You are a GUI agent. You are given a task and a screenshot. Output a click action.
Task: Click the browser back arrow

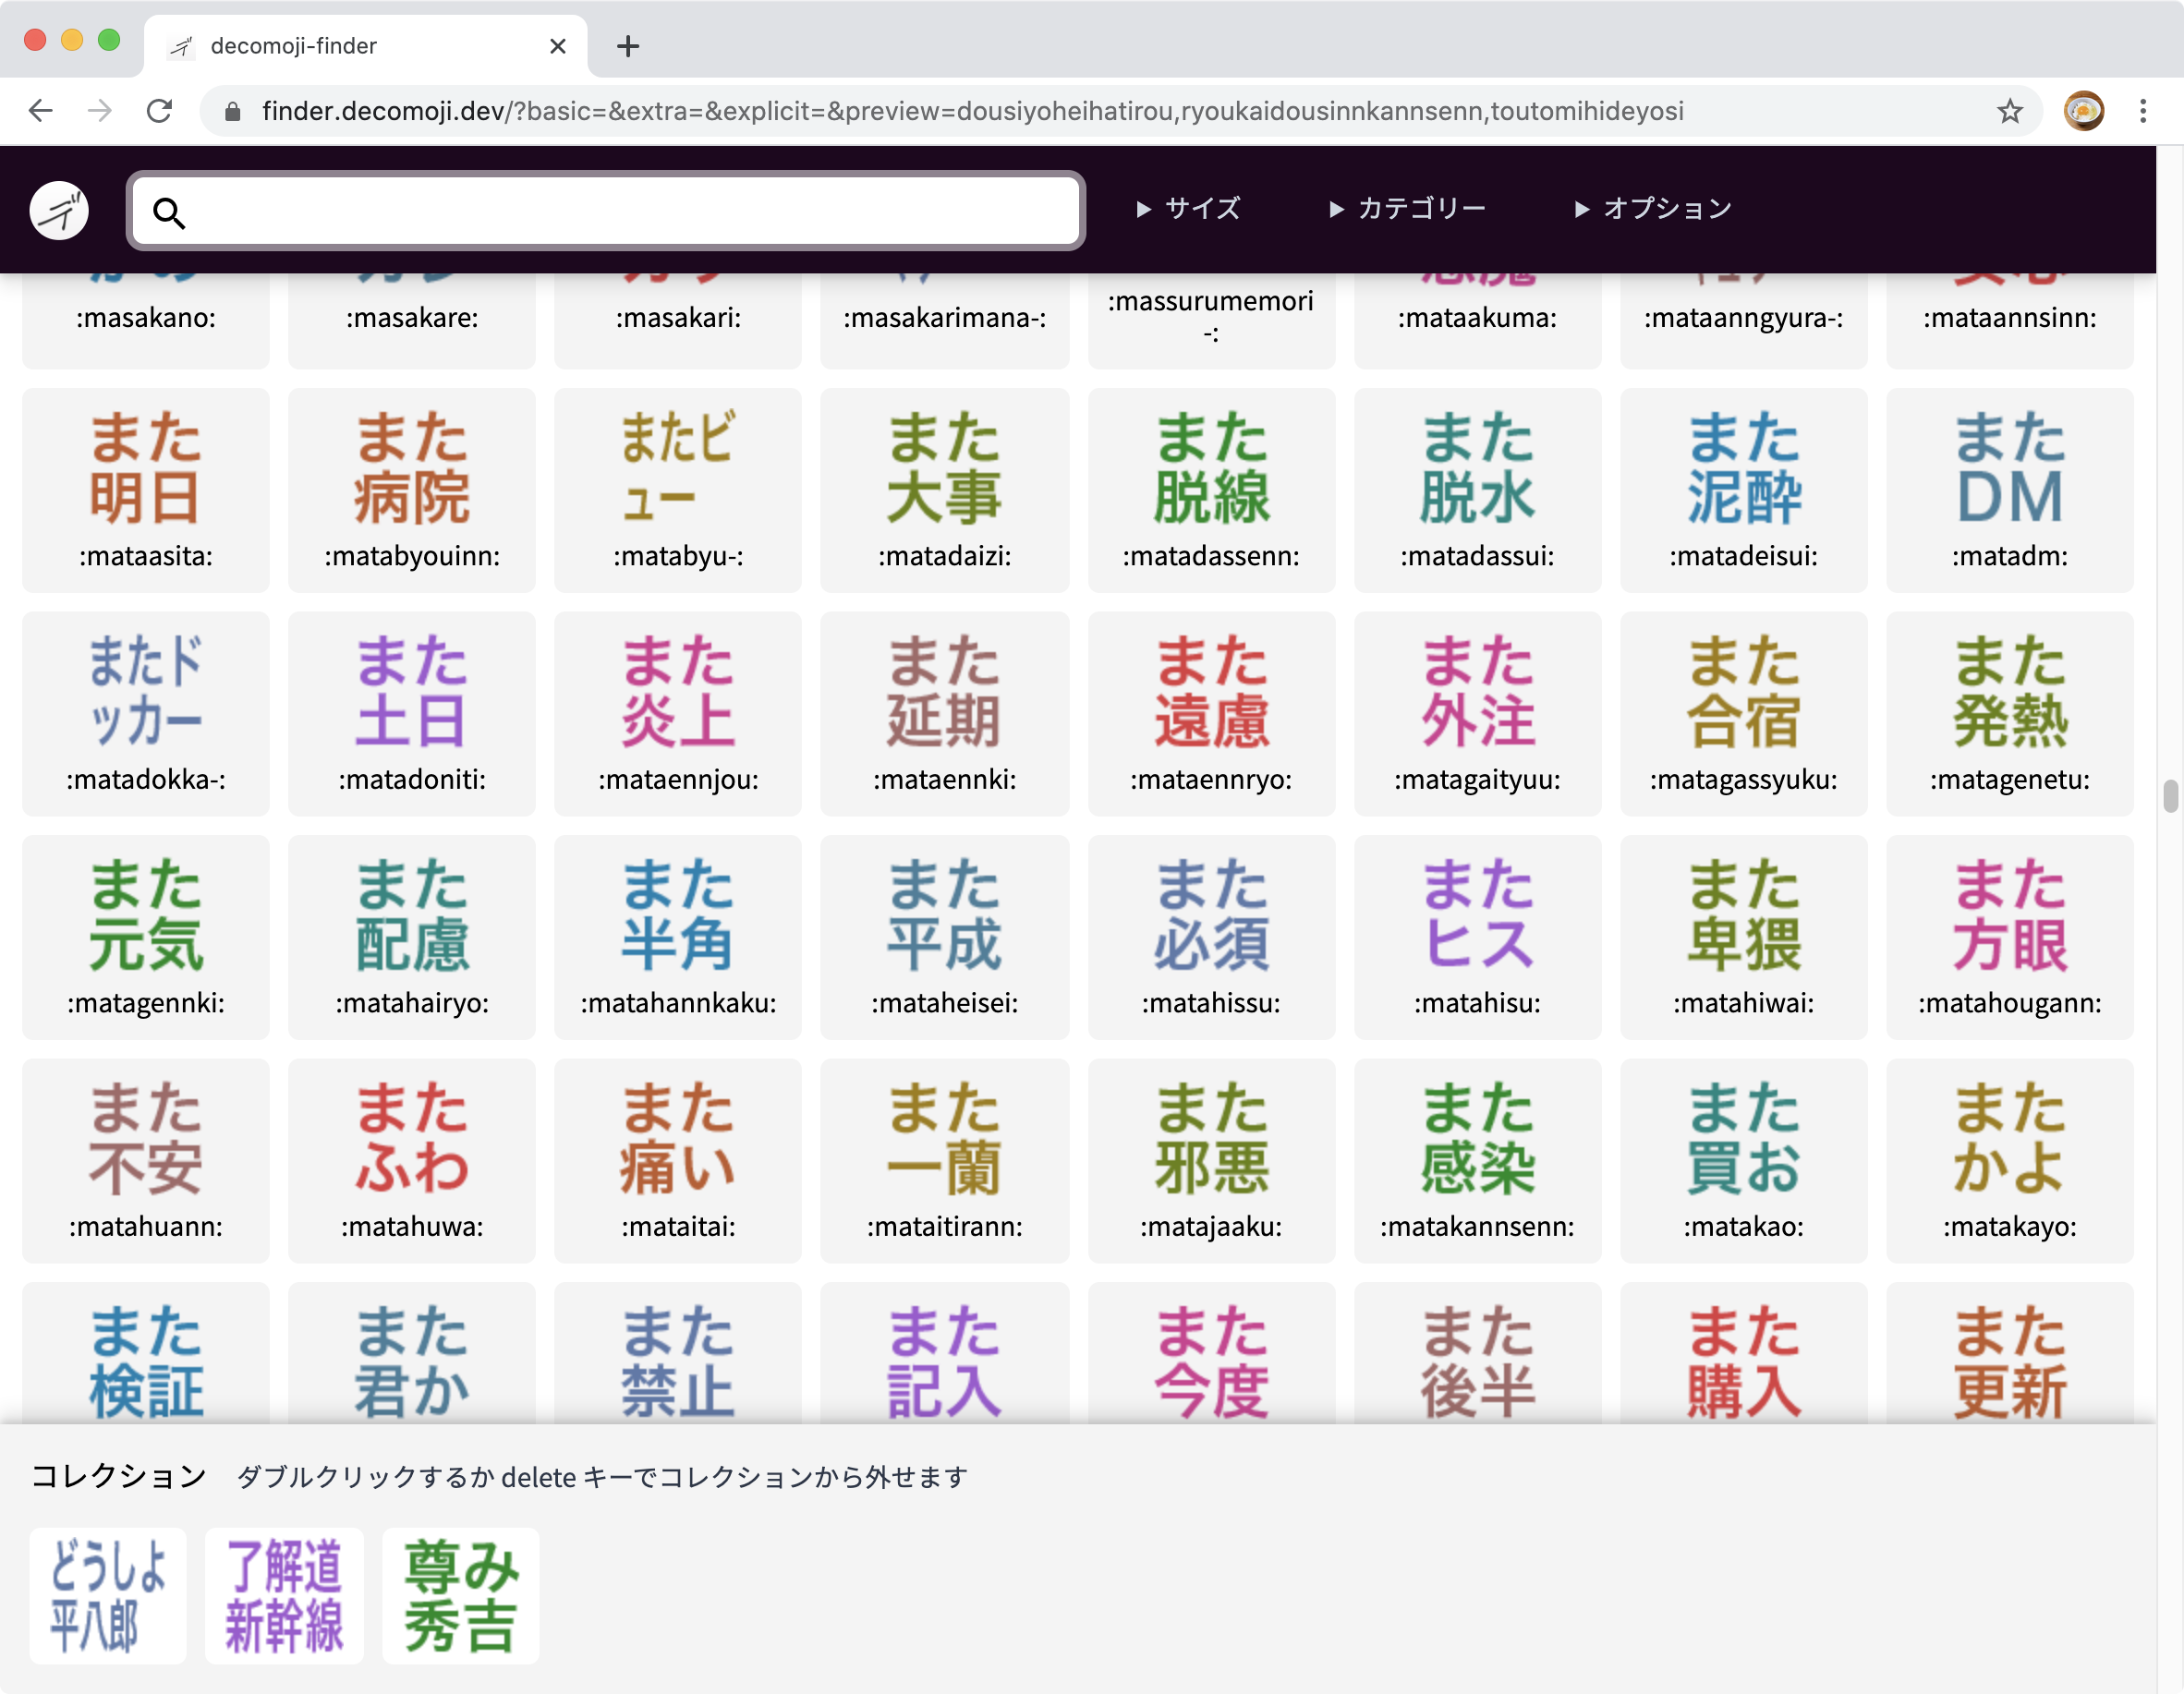[x=41, y=110]
